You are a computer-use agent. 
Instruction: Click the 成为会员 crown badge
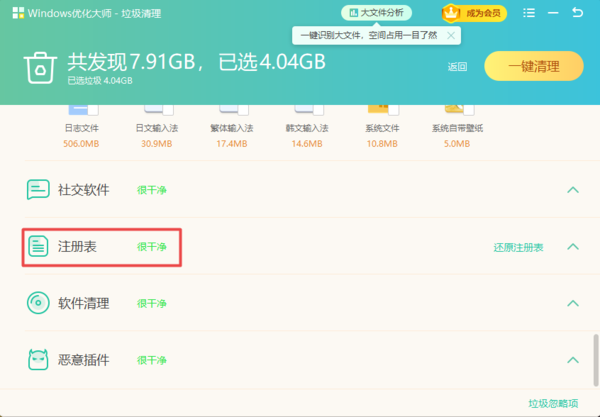[x=465, y=13]
